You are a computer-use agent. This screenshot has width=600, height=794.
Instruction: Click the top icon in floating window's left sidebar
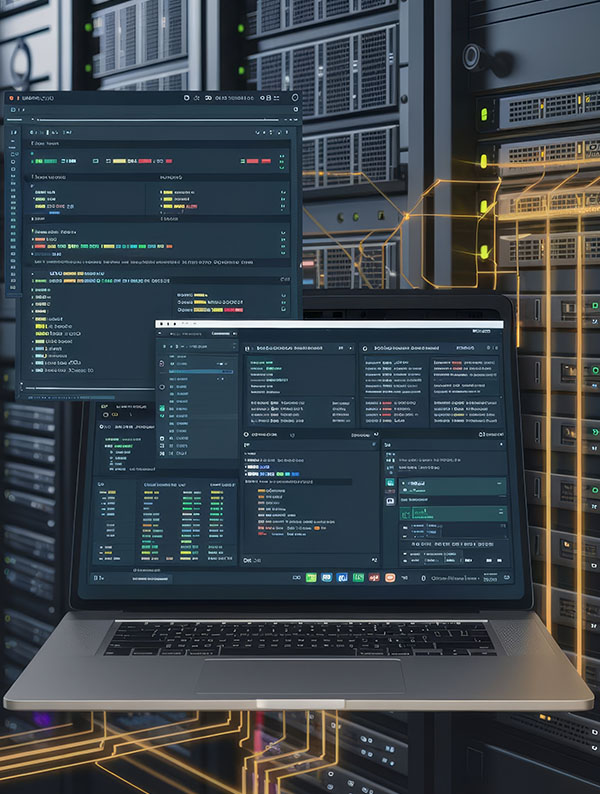pyautogui.click(x=11, y=132)
